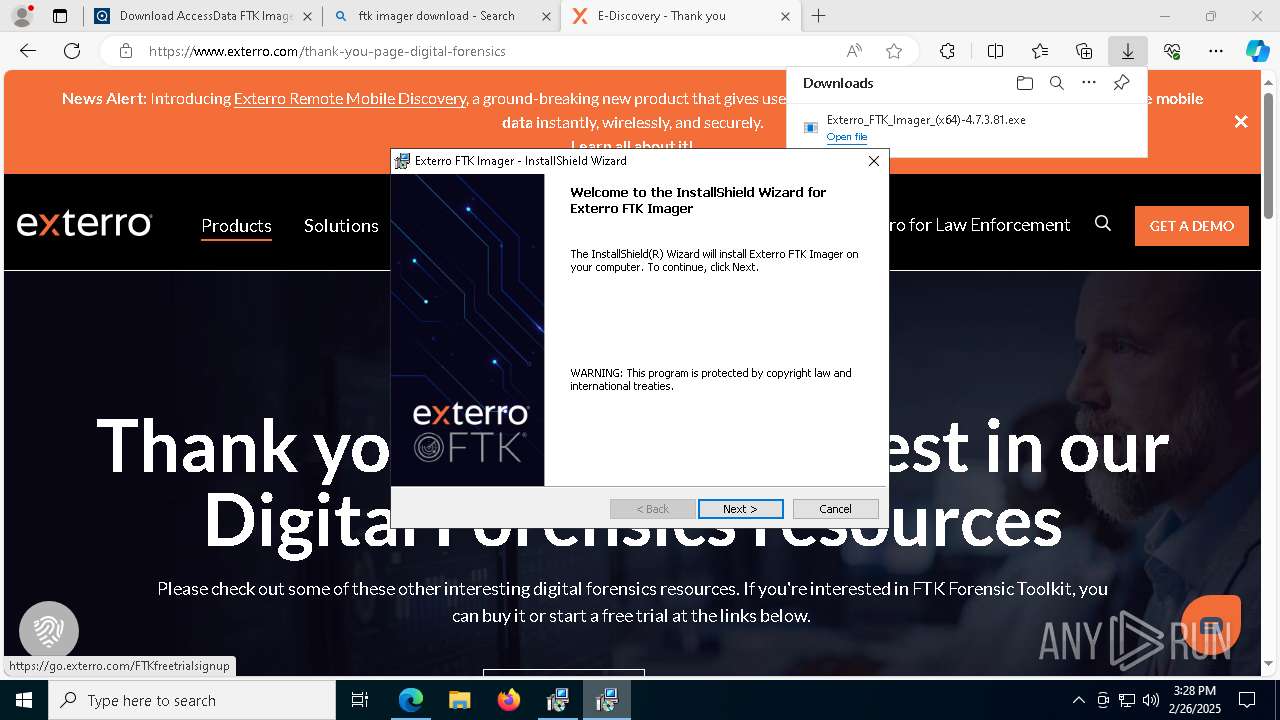Open the network icon in tray
Viewport: 1280px width, 720px height.
pyautogui.click(x=1126, y=700)
